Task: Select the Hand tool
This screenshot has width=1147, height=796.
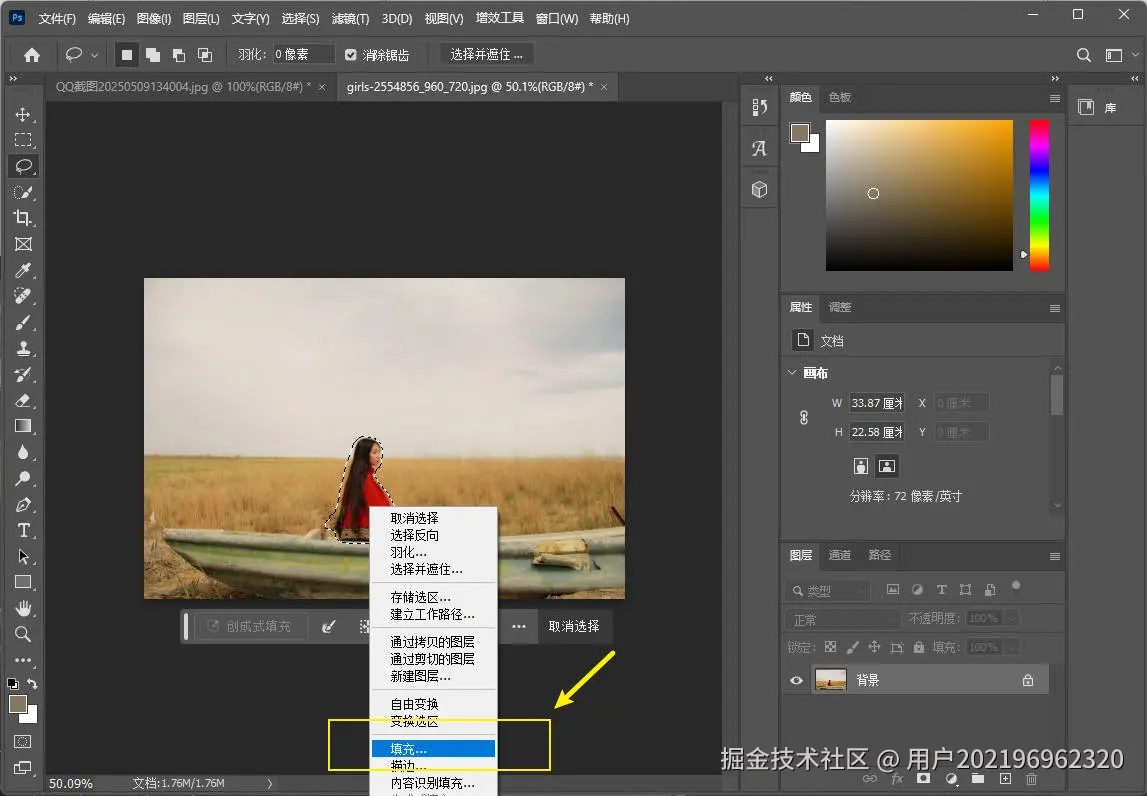Action: click(23, 609)
